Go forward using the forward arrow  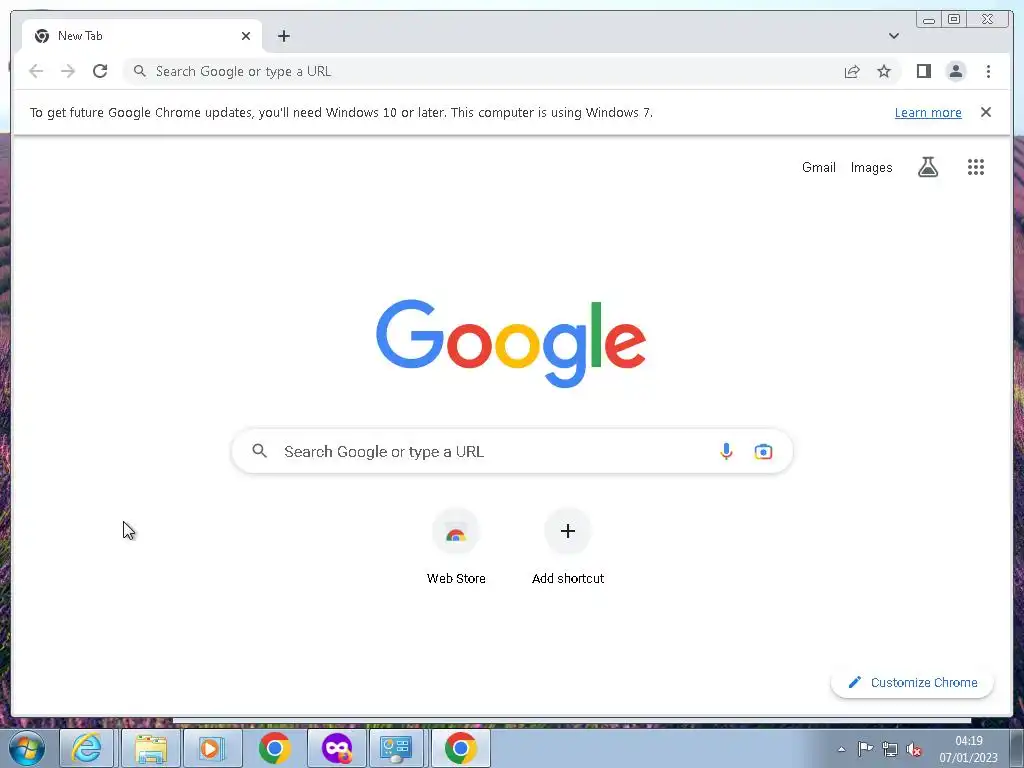point(68,71)
